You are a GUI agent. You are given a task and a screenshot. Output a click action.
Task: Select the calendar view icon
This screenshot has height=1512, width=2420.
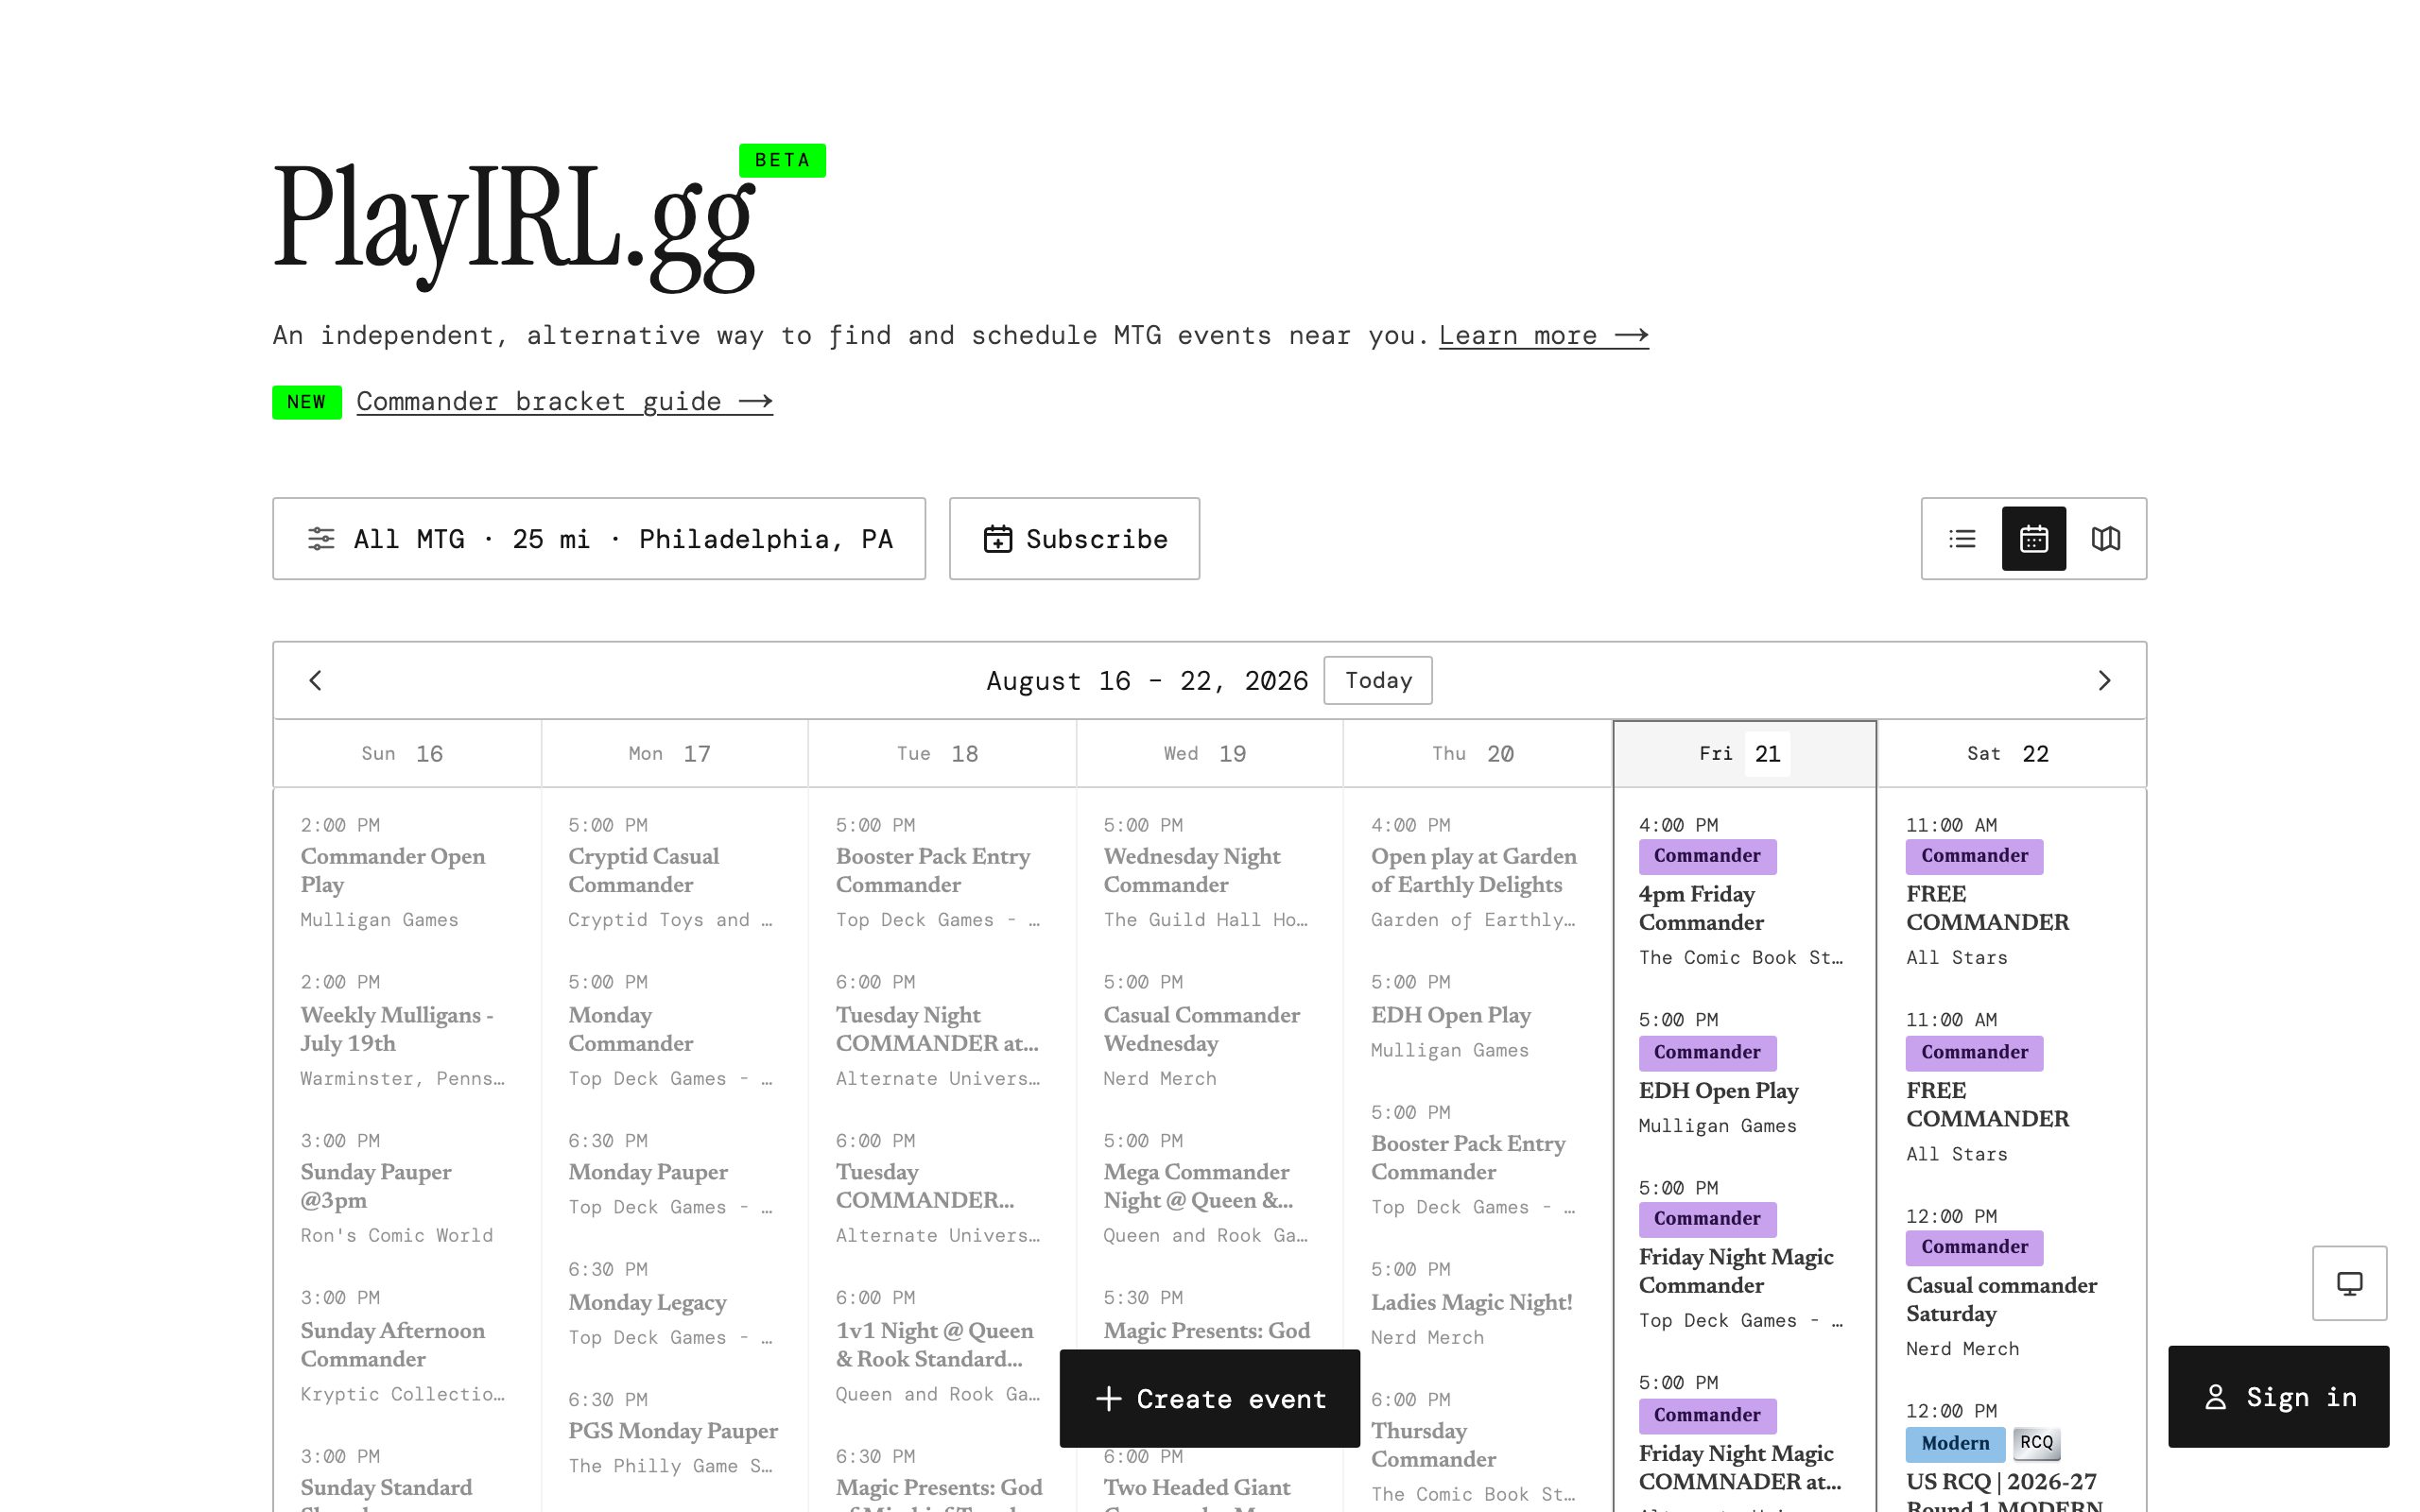pos(2033,539)
